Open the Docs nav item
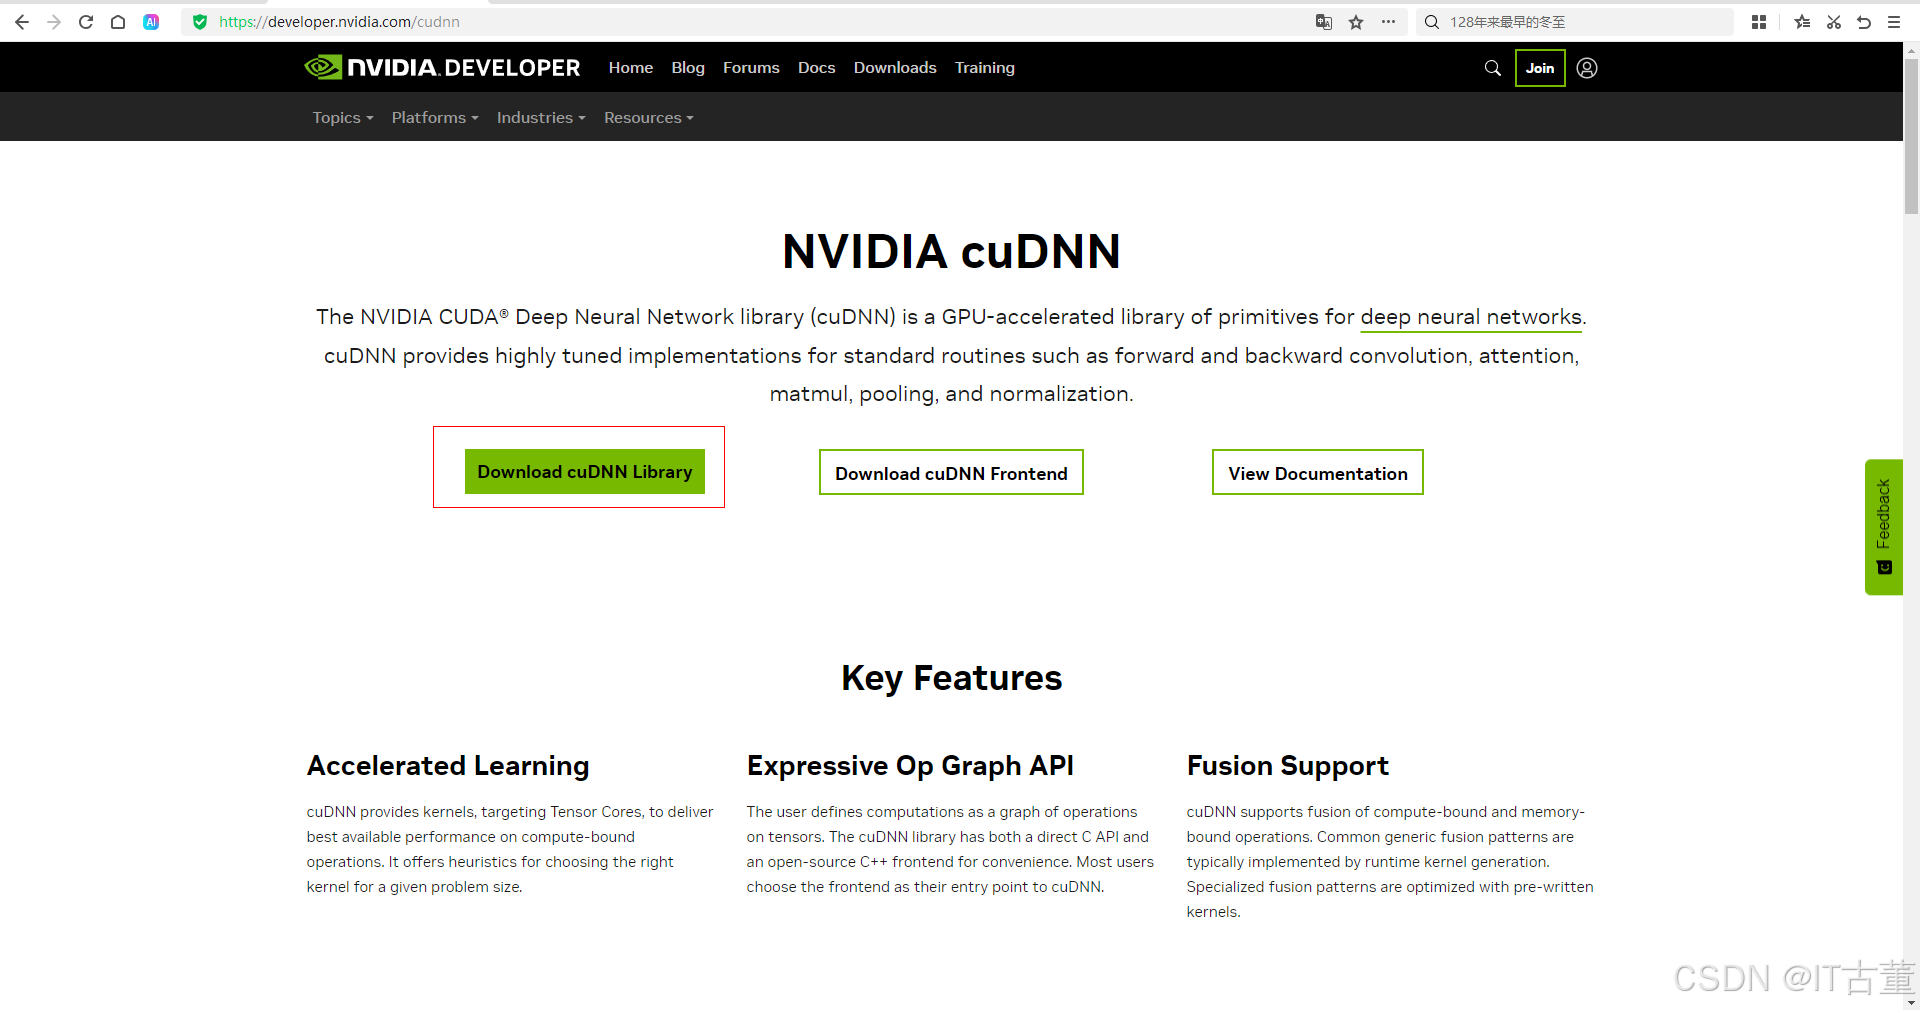 click(816, 68)
